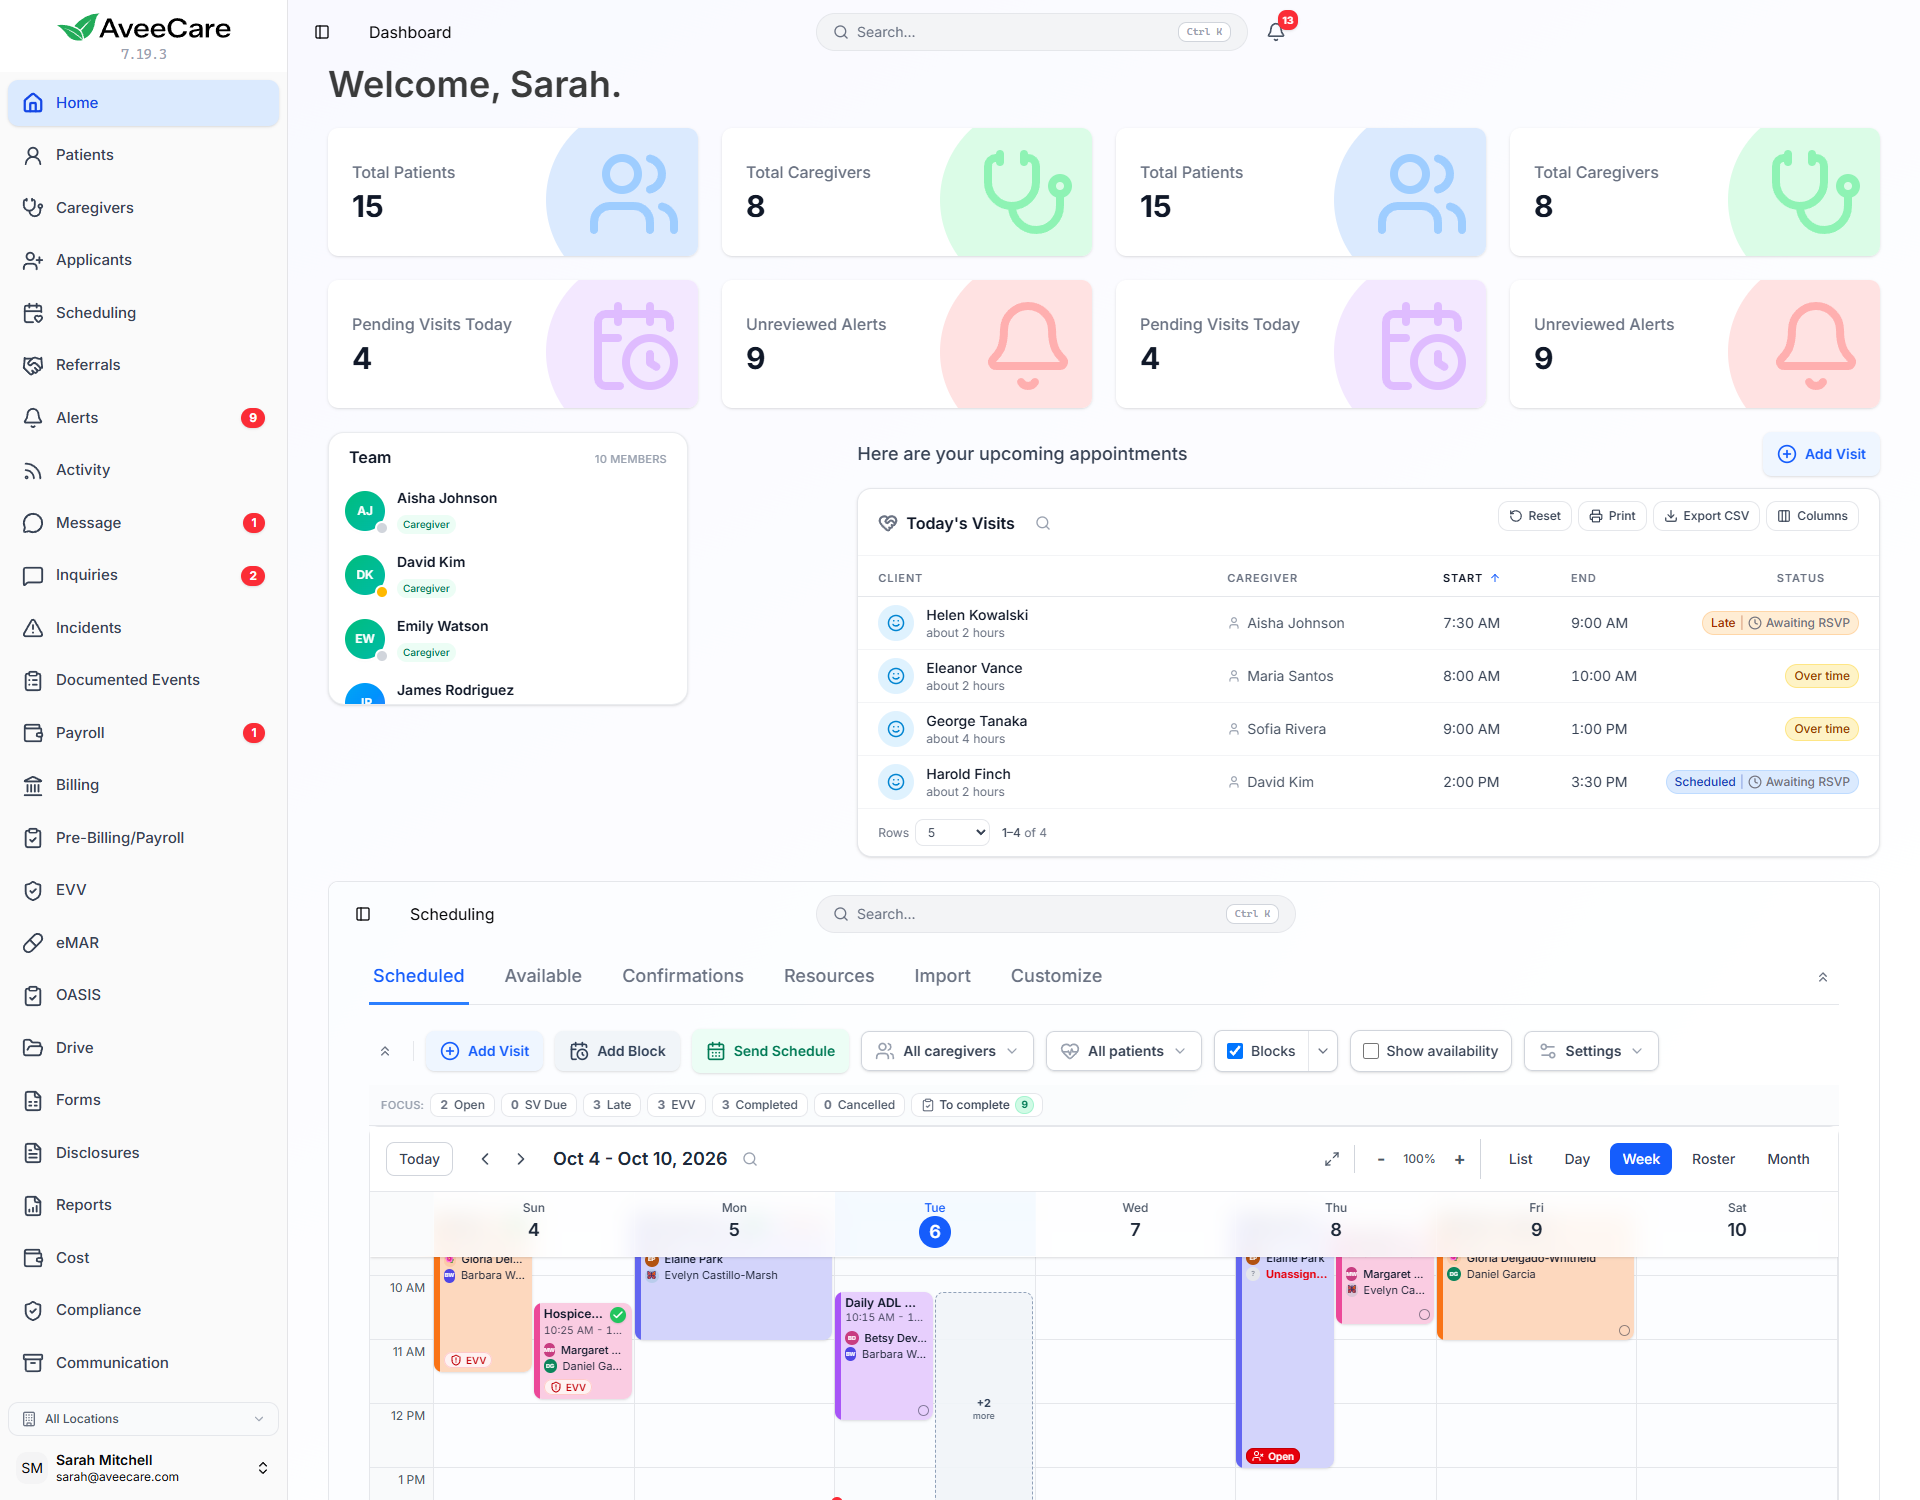Open eMAR from the sidebar
The height and width of the screenshot is (1500, 1920).
coord(143,942)
